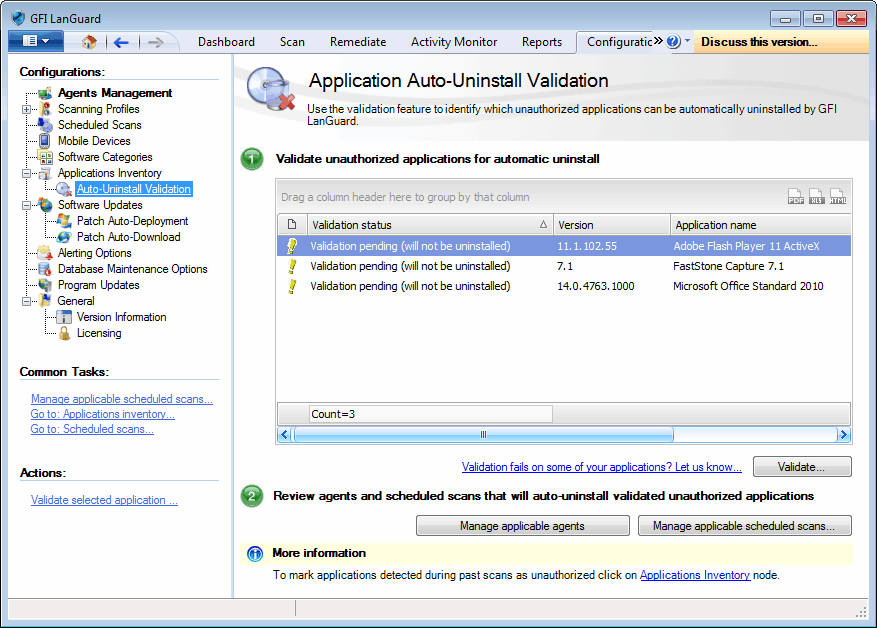
Task: Click the Home icon in toolbar
Action: (x=89, y=42)
